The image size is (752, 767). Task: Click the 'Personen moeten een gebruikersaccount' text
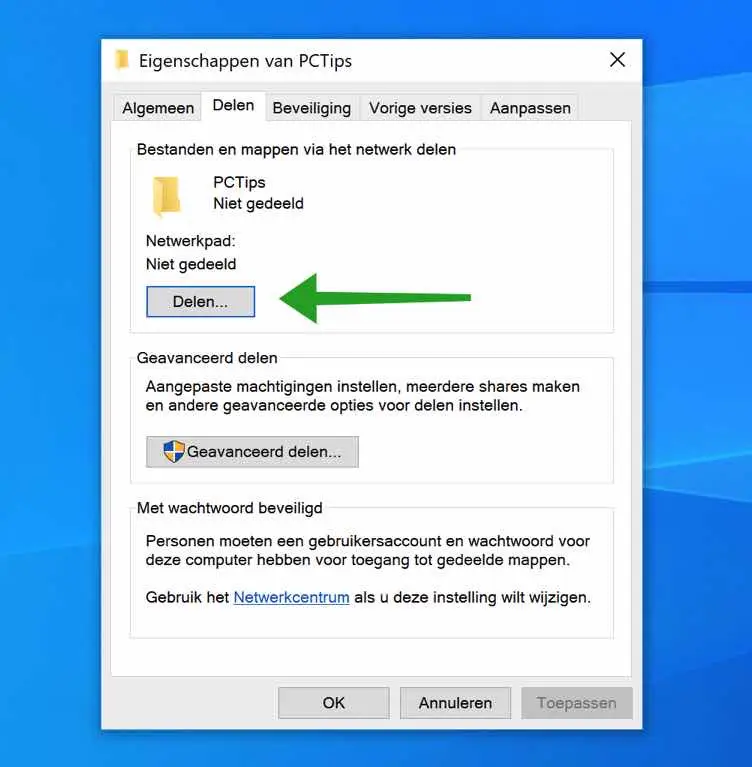368,550
